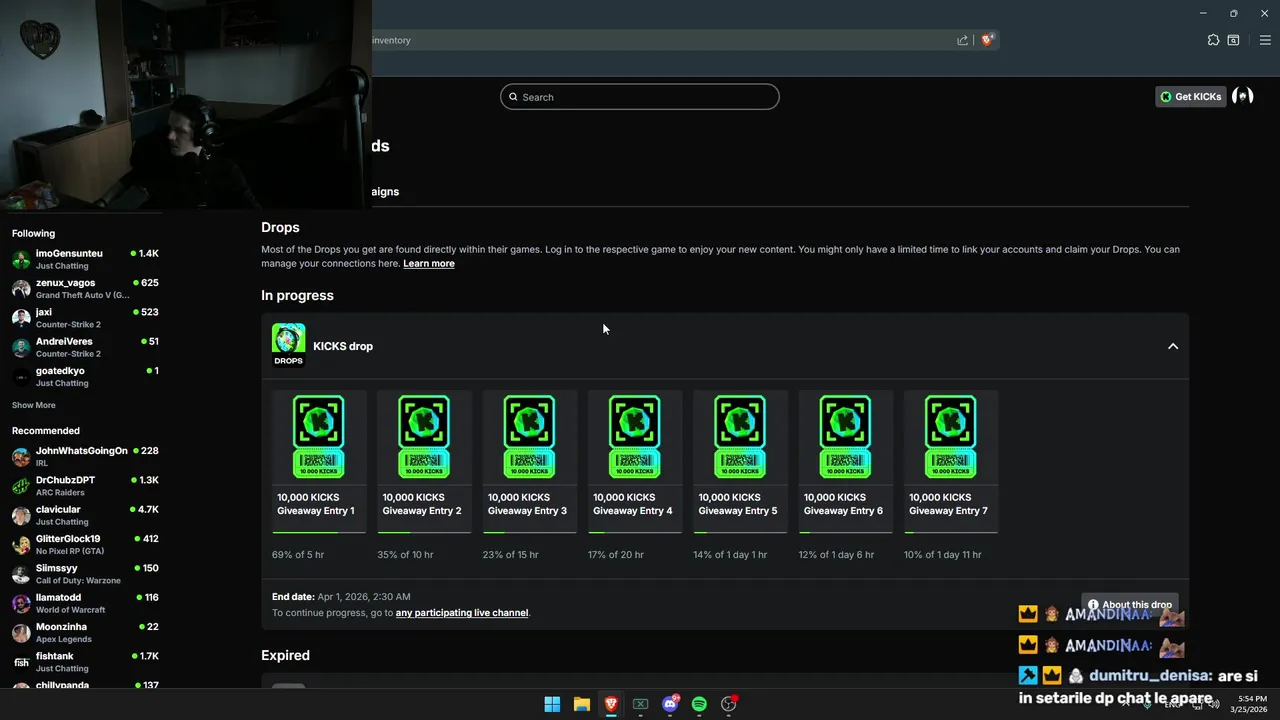This screenshot has height=720, width=1280.
Task: Click the Get KICKs button
Action: click(1190, 96)
